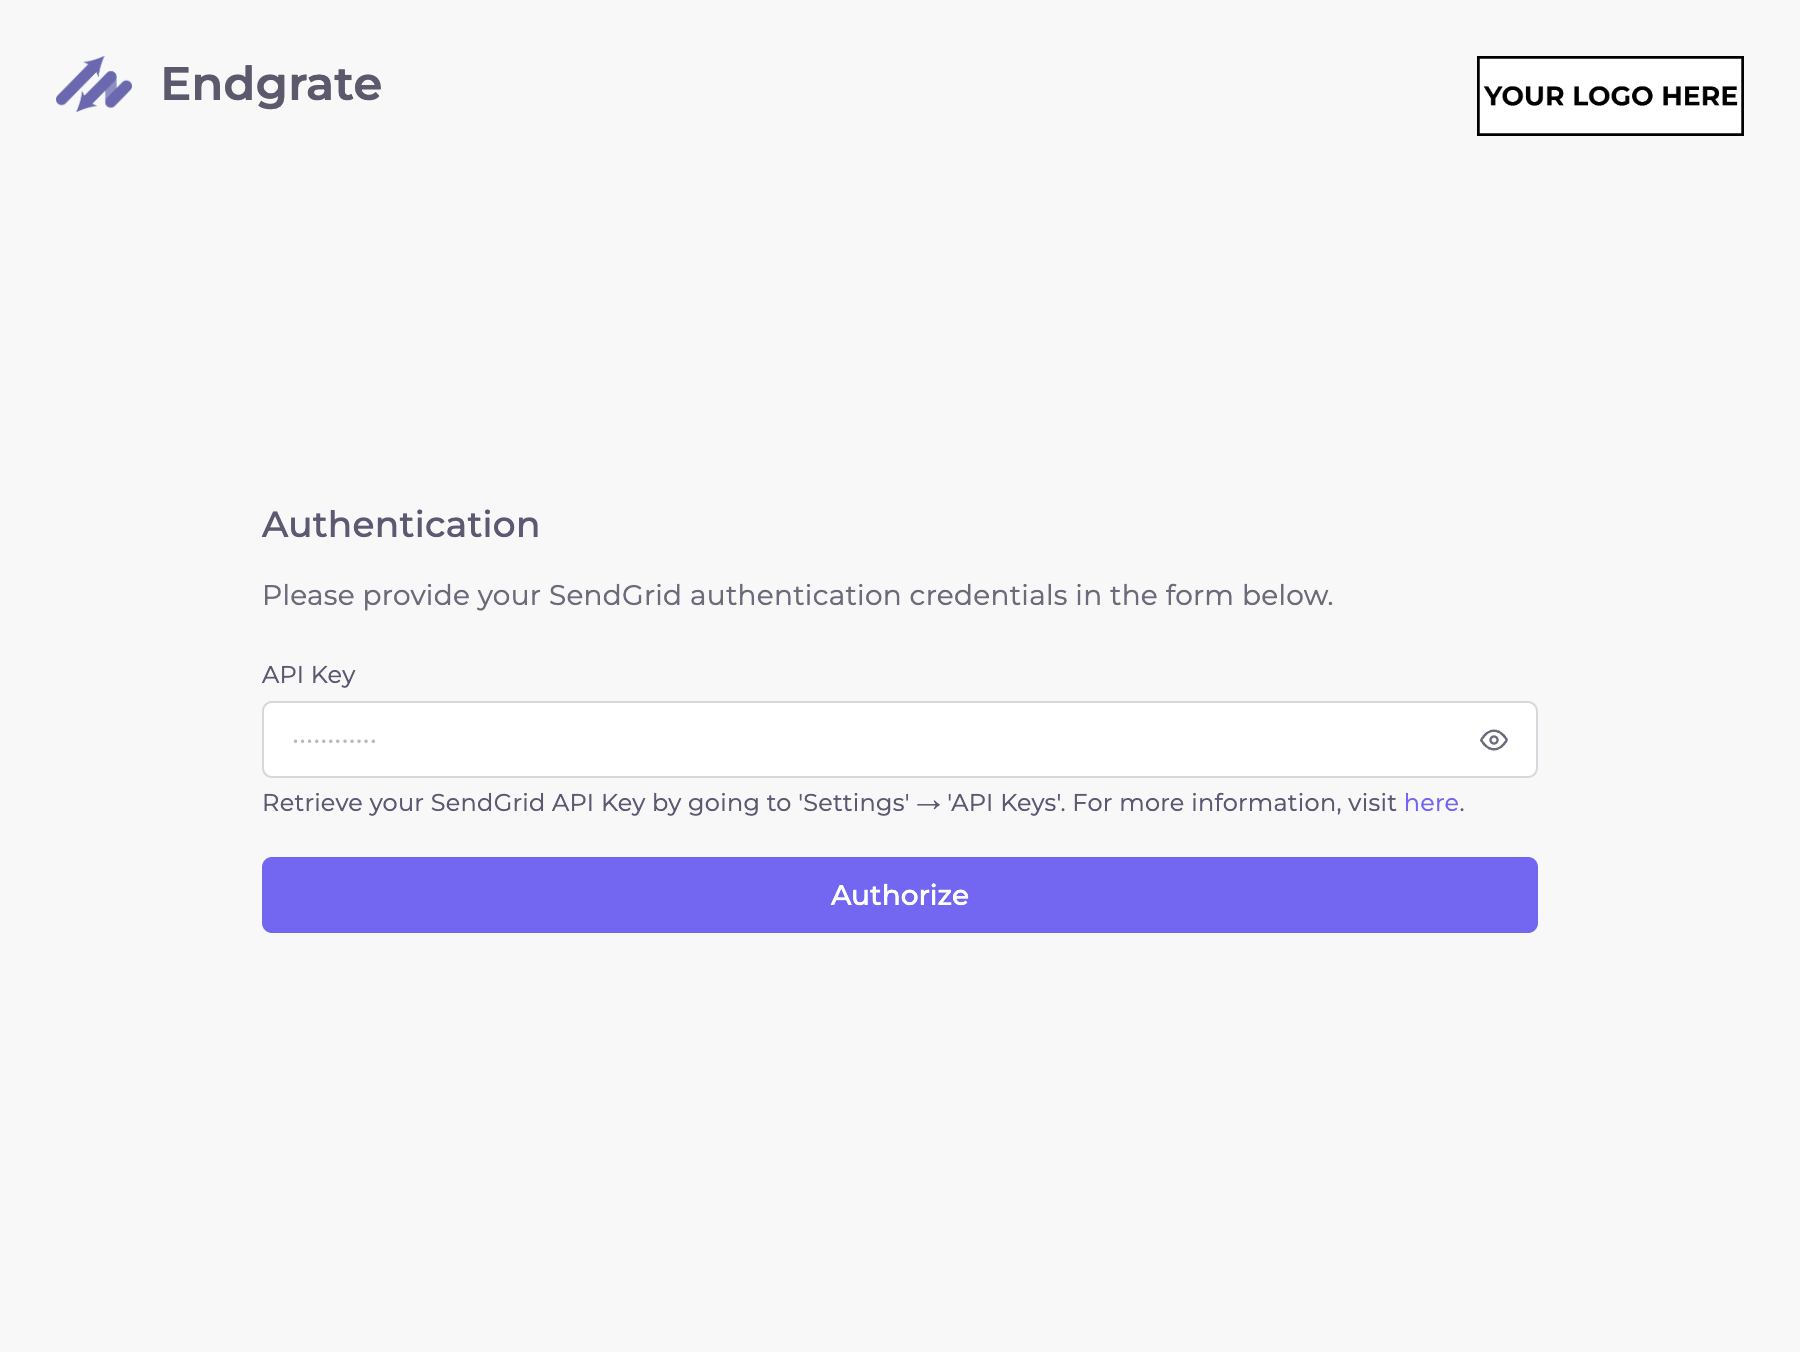
Task: Click the Authentication heading
Action: [400, 524]
